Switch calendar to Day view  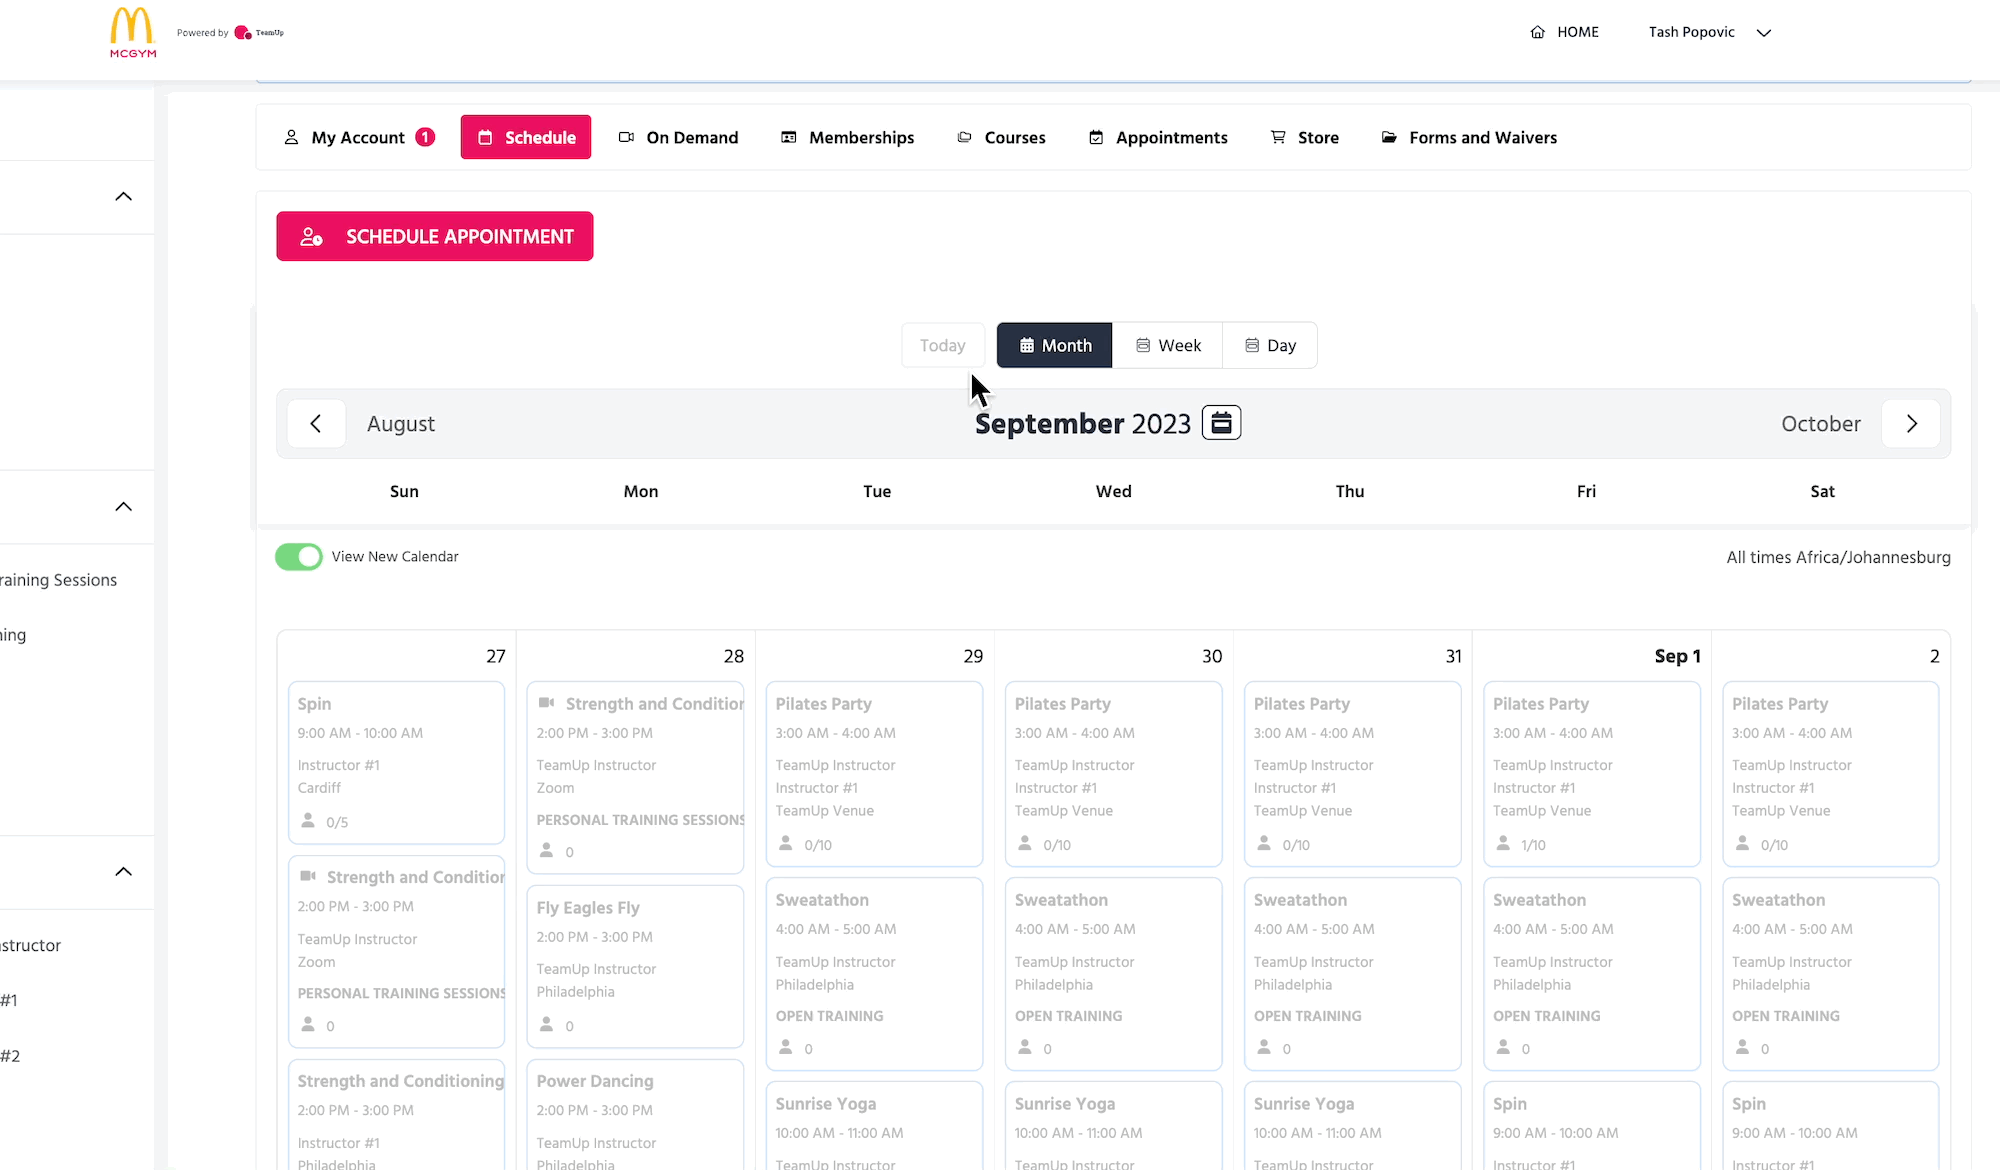[x=1270, y=345]
